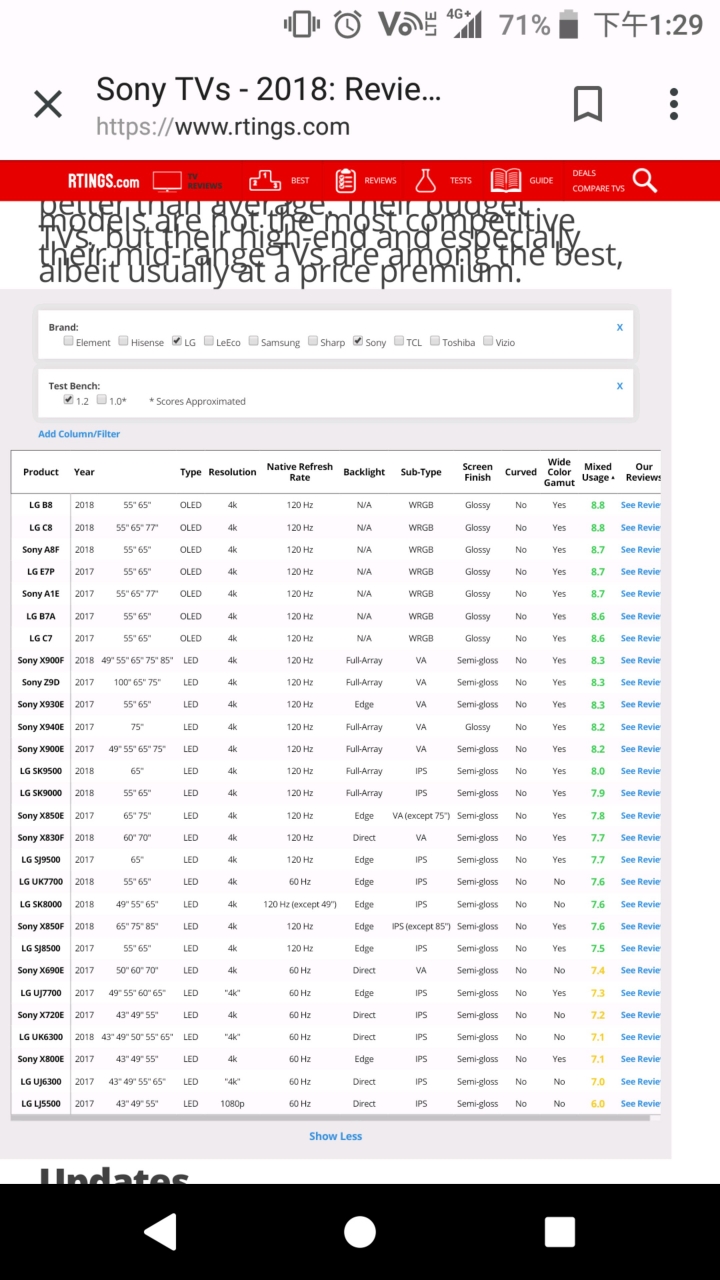
Task: Open DEALS in the nav bar
Action: pyautogui.click(x=584, y=173)
